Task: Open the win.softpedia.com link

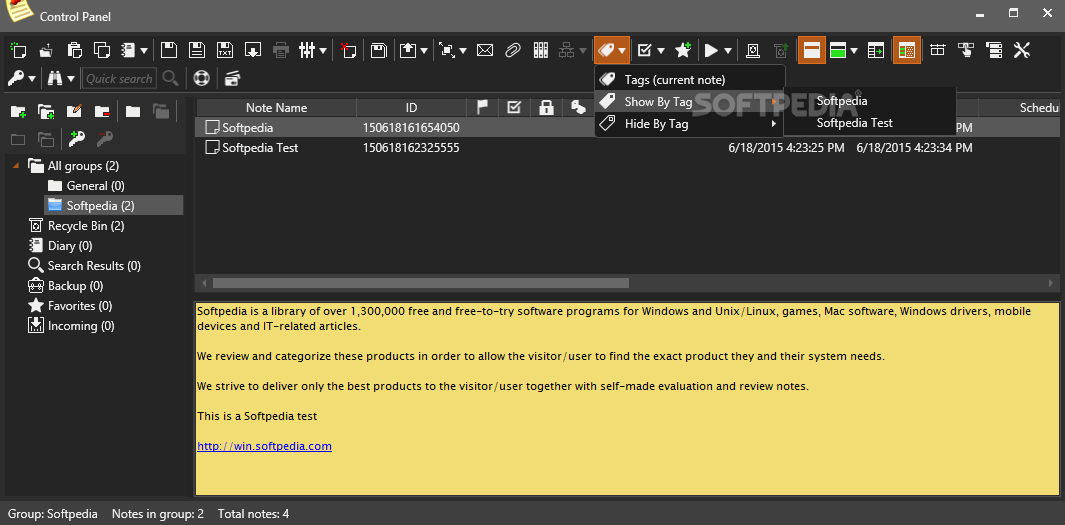Action: pyautogui.click(x=264, y=446)
